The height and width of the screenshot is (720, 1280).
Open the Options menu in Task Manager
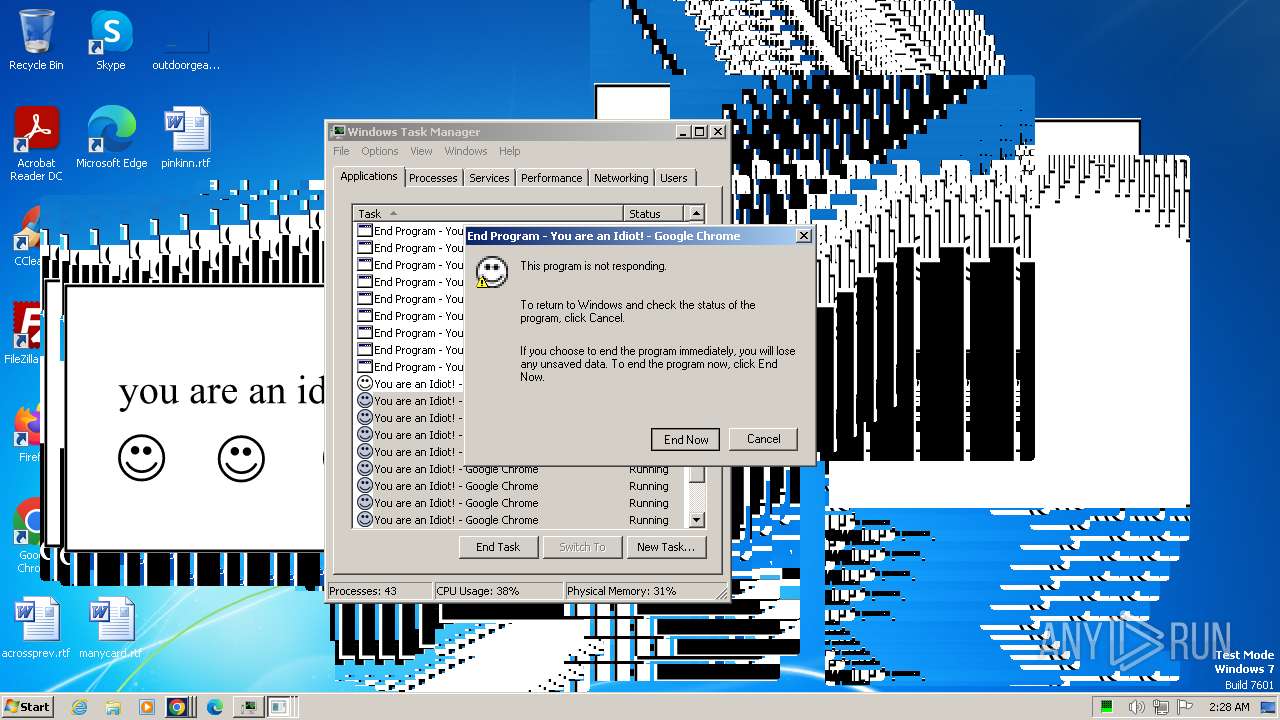[380, 151]
